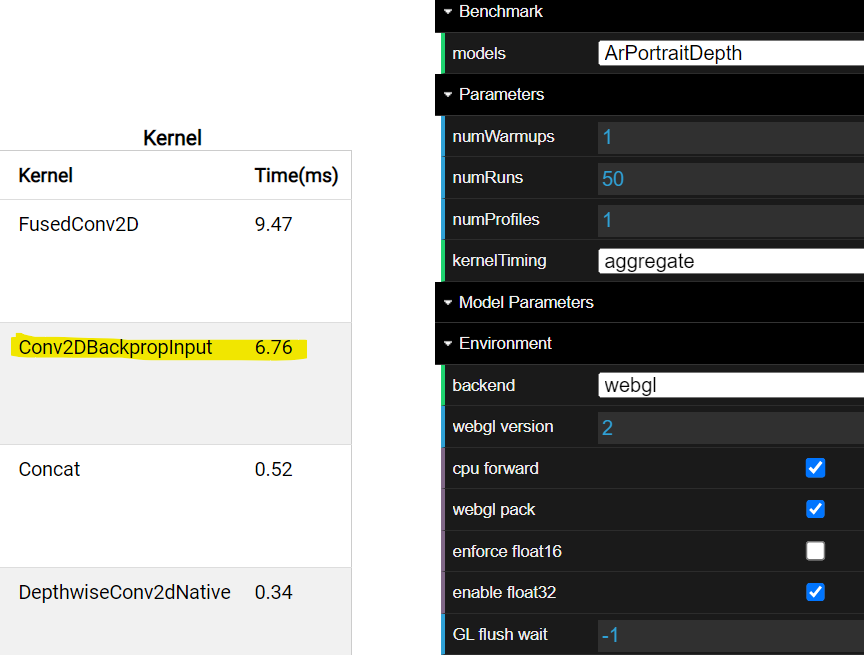Toggle the enable float32 checkbox

tap(815, 592)
